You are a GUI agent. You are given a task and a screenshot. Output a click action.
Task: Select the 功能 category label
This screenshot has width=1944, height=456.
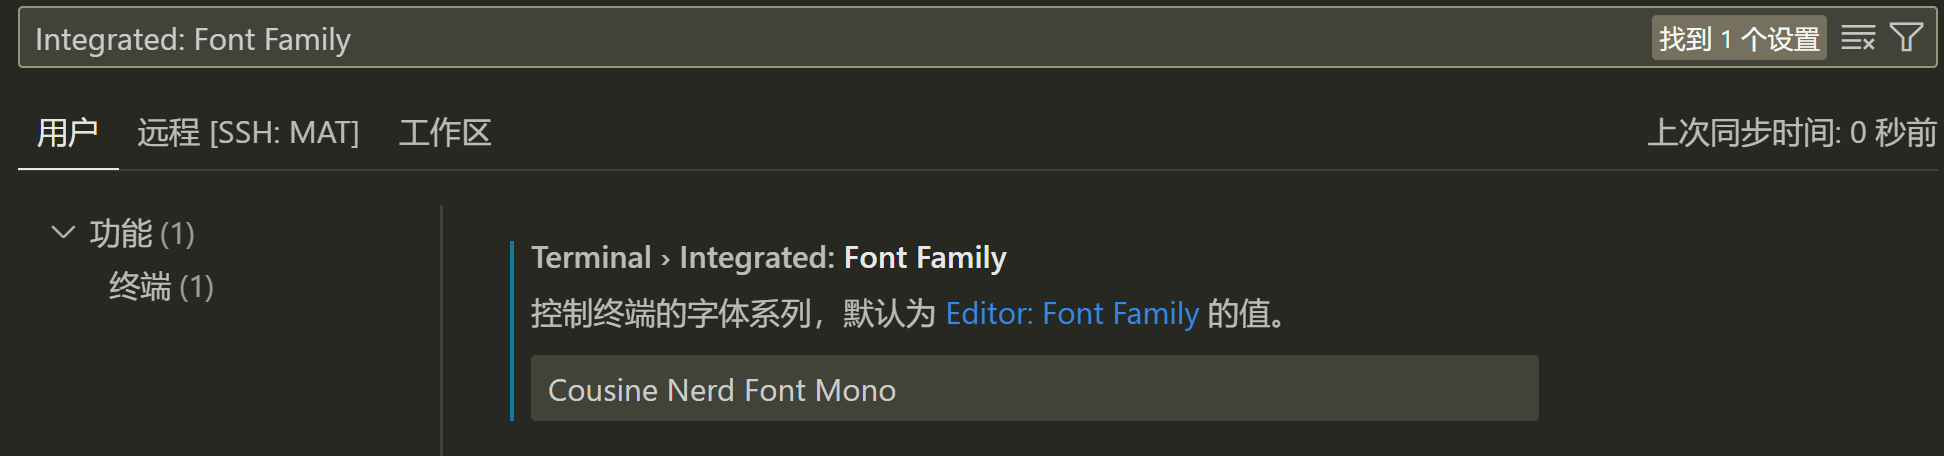(x=121, y=233)
